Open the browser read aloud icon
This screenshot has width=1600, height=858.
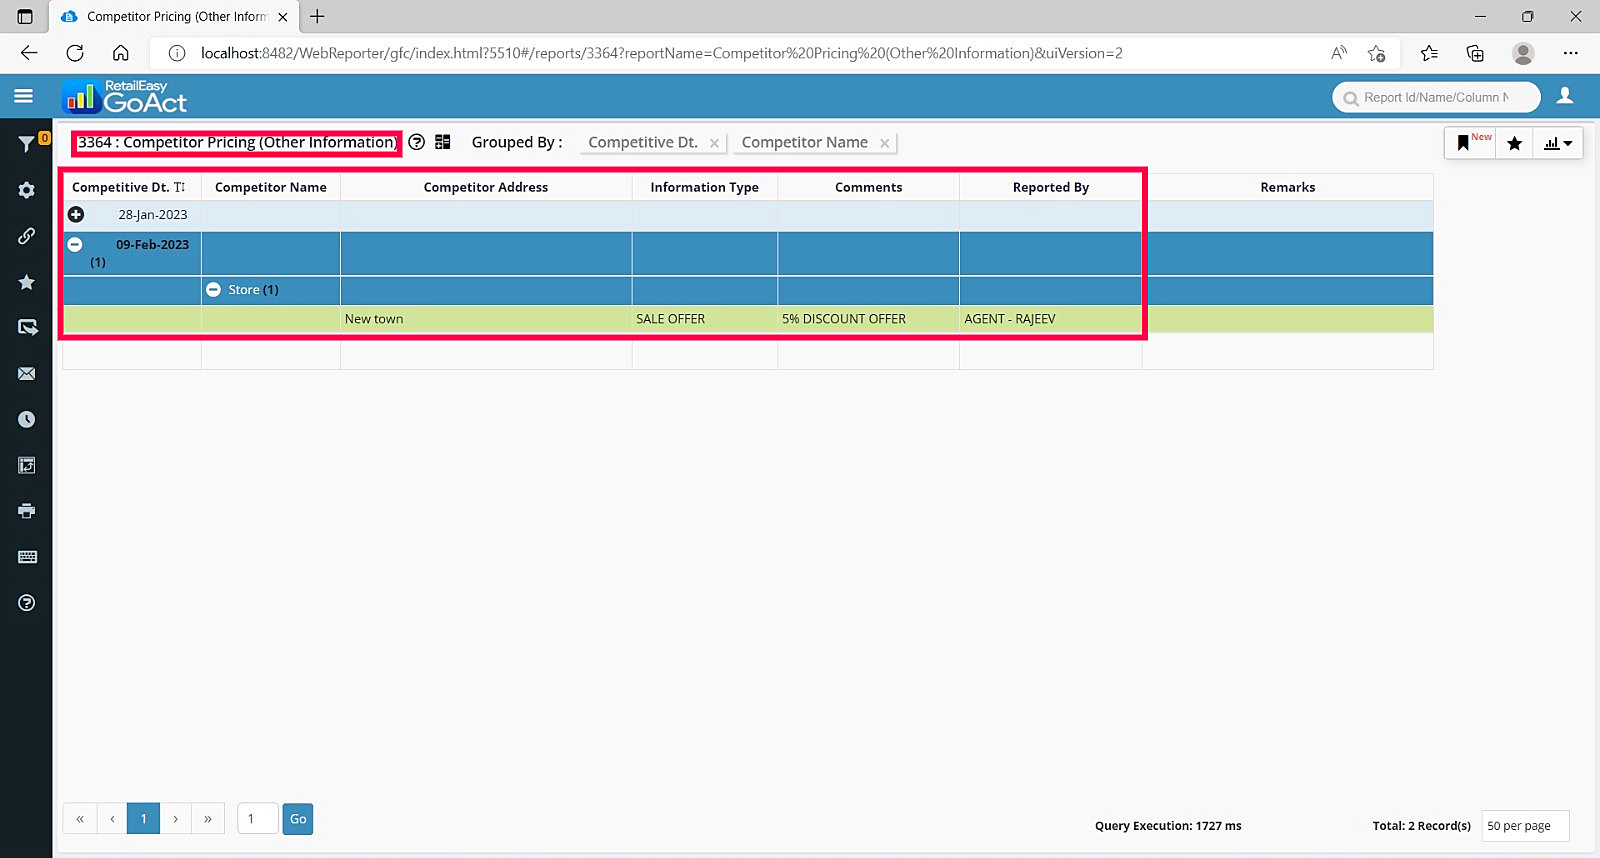(1339, 53)
